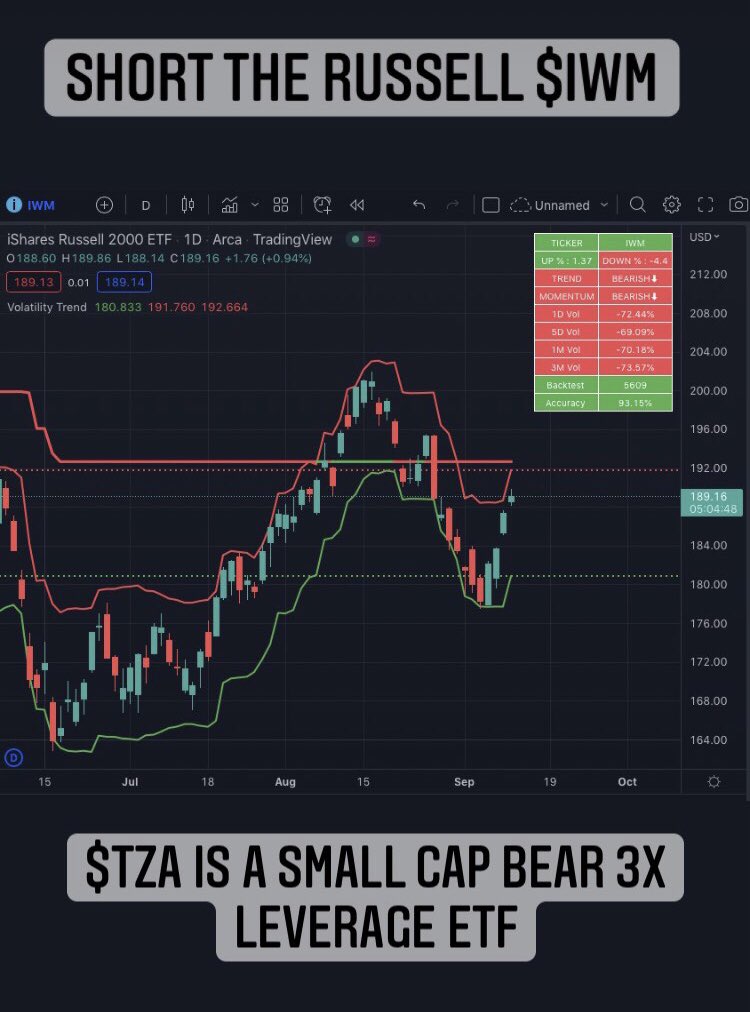Toggle the green market status dot
The height and width of the screenshot is (1012, 750).
[x=355, y=239]
